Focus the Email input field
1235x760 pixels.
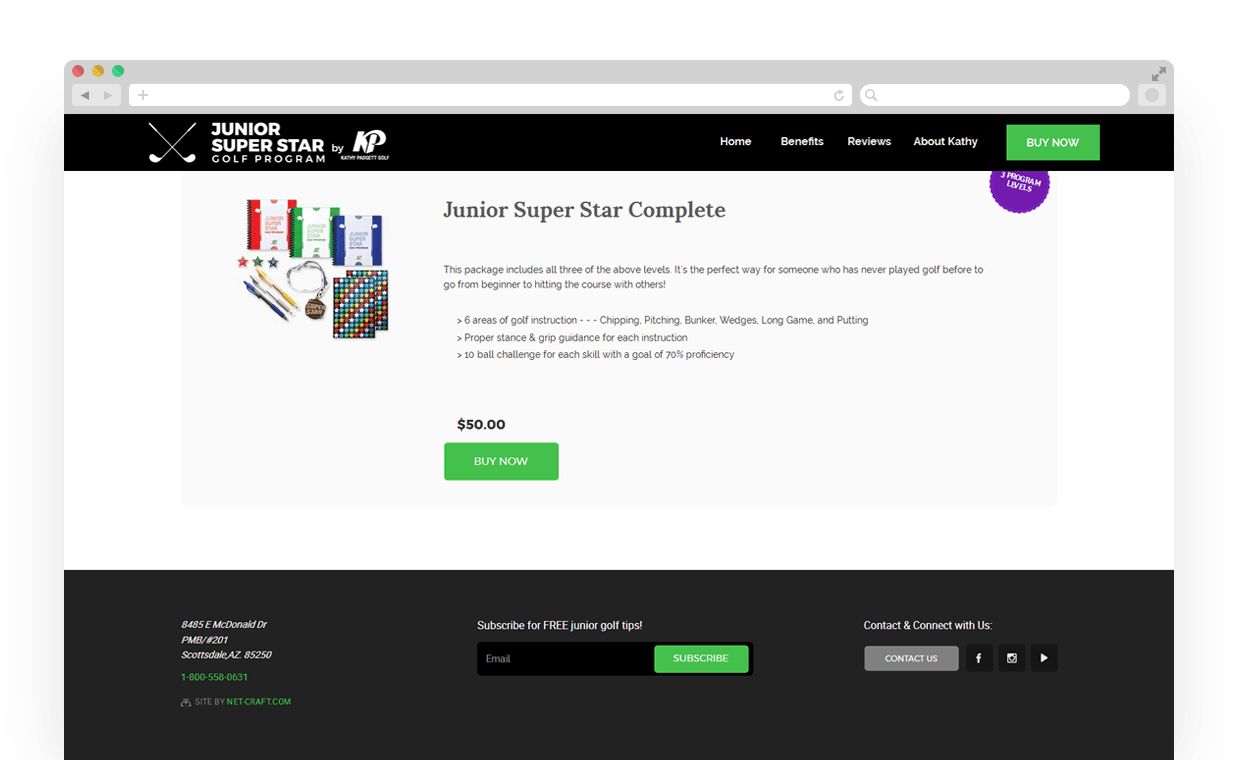tap(565, 659)
